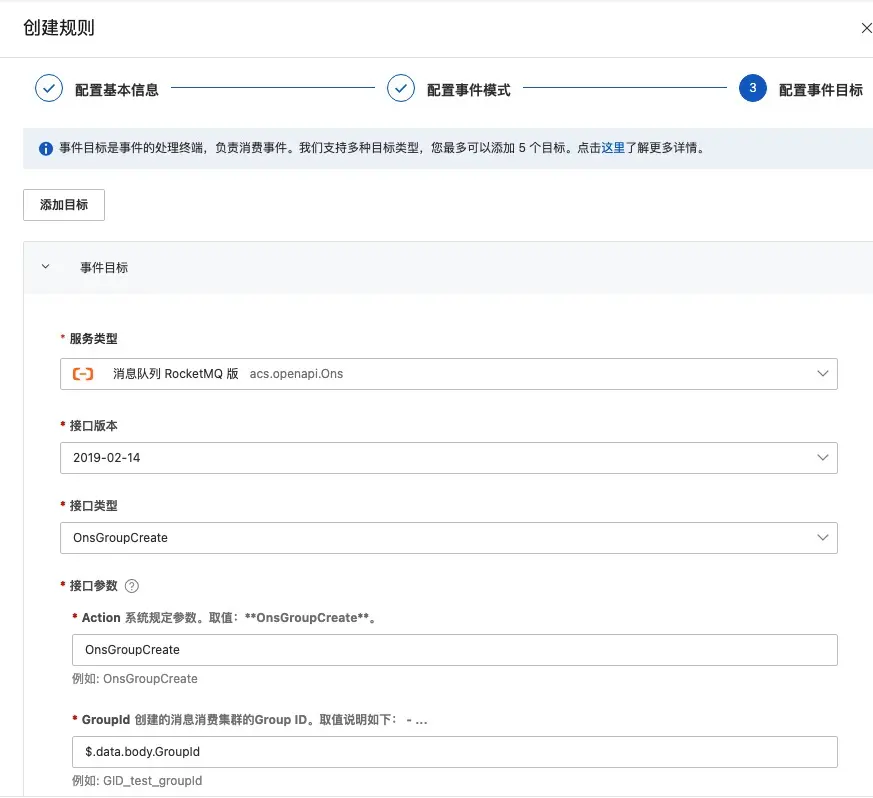873x798 pixels.
Task: Open the 这里 details link
Action: tap(613, 148)
